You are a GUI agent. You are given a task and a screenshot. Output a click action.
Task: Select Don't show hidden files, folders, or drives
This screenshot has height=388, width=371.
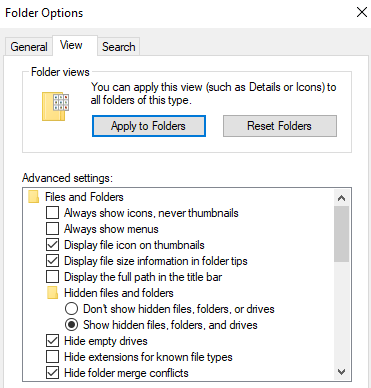coord(71,309)
